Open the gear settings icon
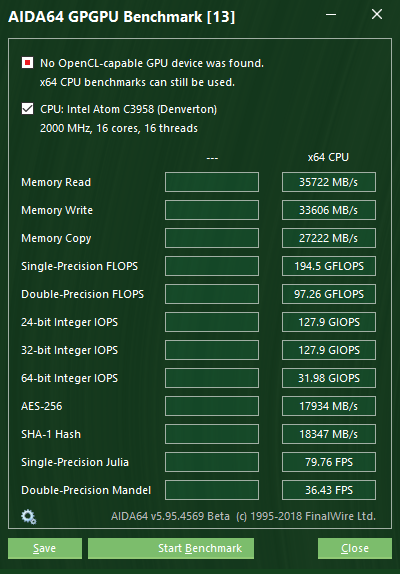Screen dimensions: 400x574 point(29,517)
